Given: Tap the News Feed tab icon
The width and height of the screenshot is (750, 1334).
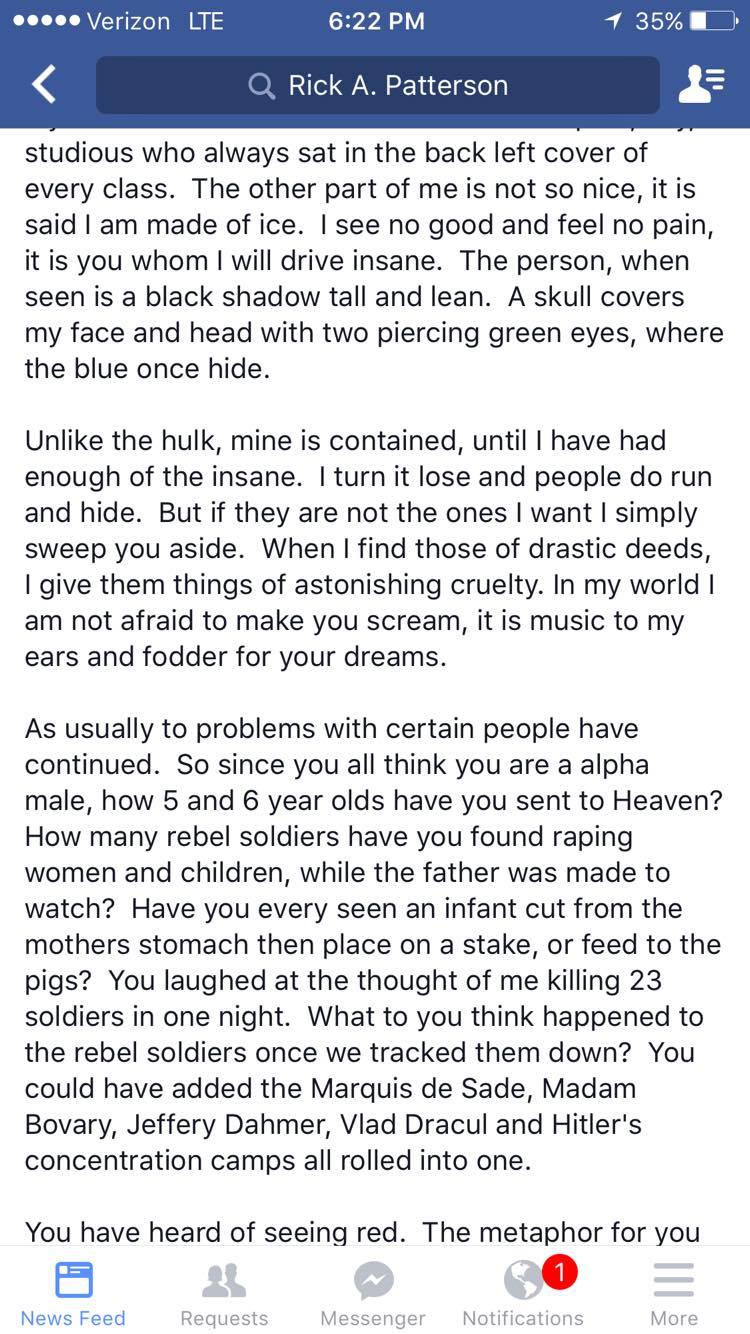Looking at the screenshot, I should pyautogui.click(x=73, y=1280).
